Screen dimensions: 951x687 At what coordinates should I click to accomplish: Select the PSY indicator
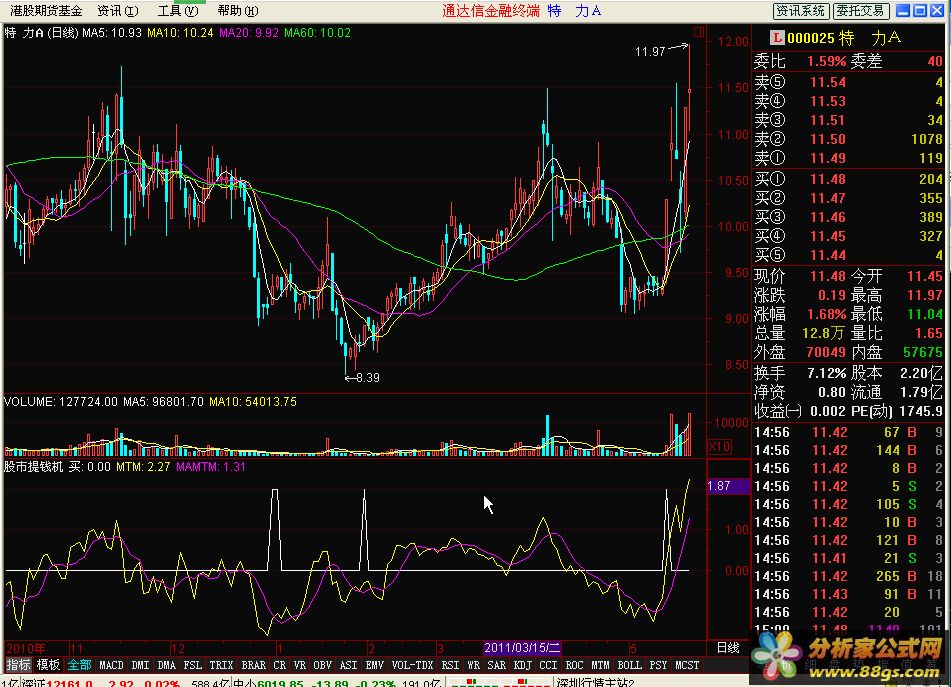[x=658, y=665]
